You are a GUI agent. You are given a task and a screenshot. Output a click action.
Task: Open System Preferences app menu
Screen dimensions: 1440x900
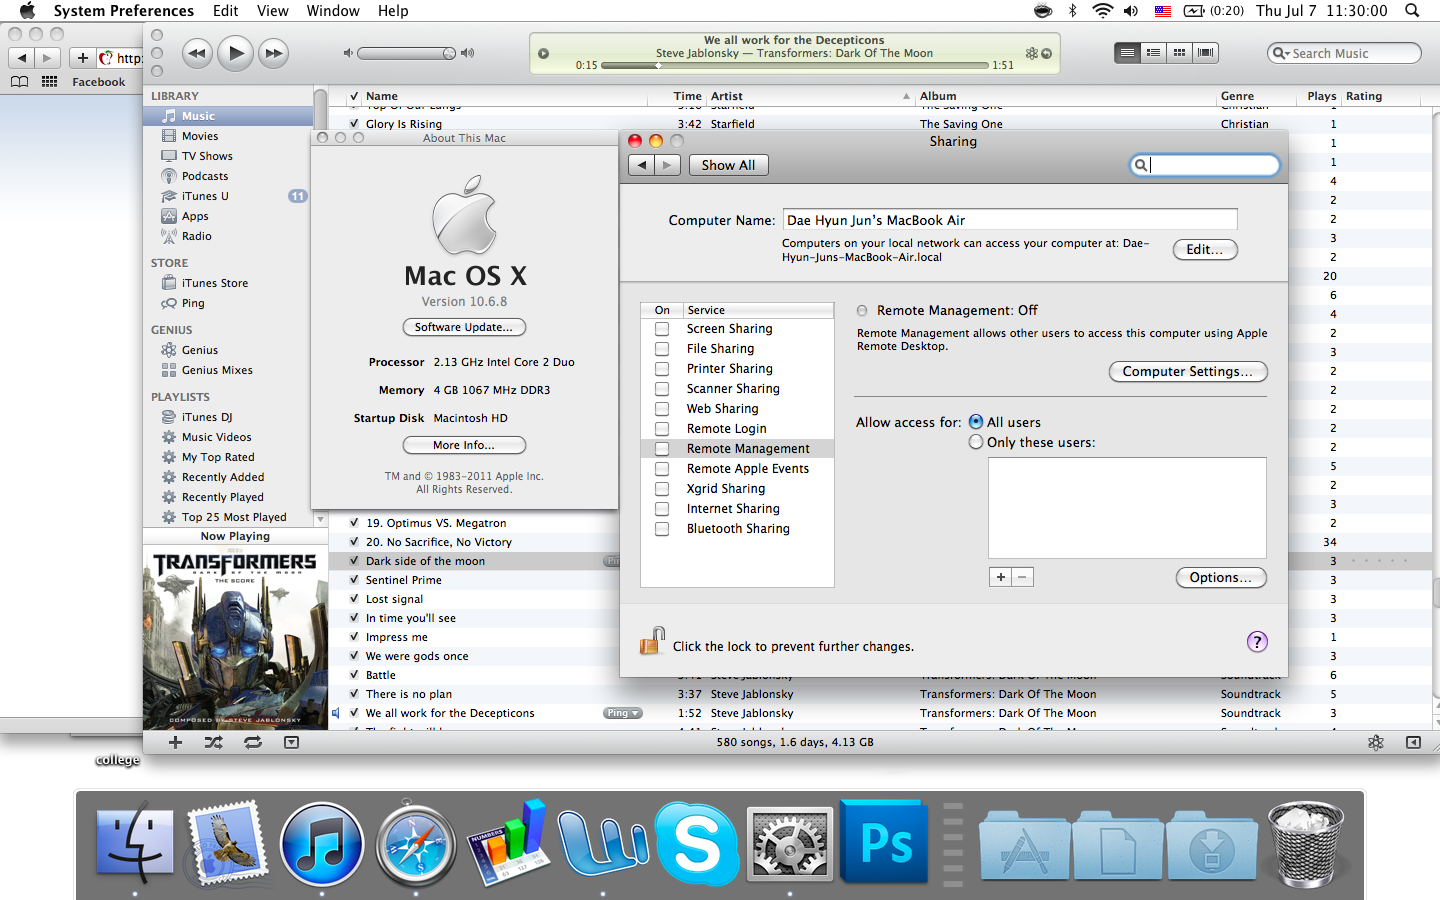point(124,11)
